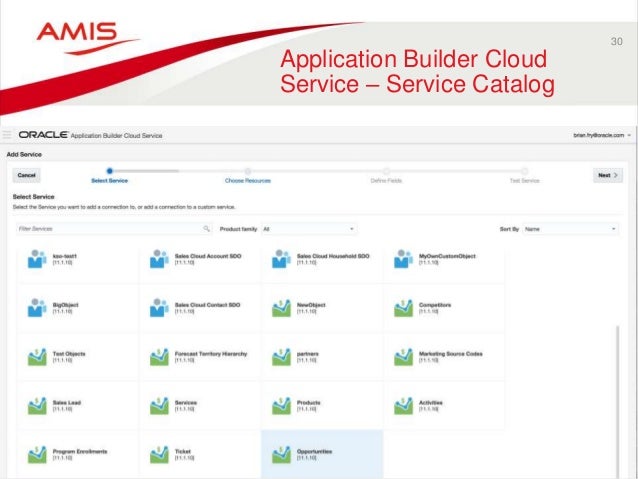The image size is (638, 479).
Task: Select the BigObject label
Action: click(66, 305)
